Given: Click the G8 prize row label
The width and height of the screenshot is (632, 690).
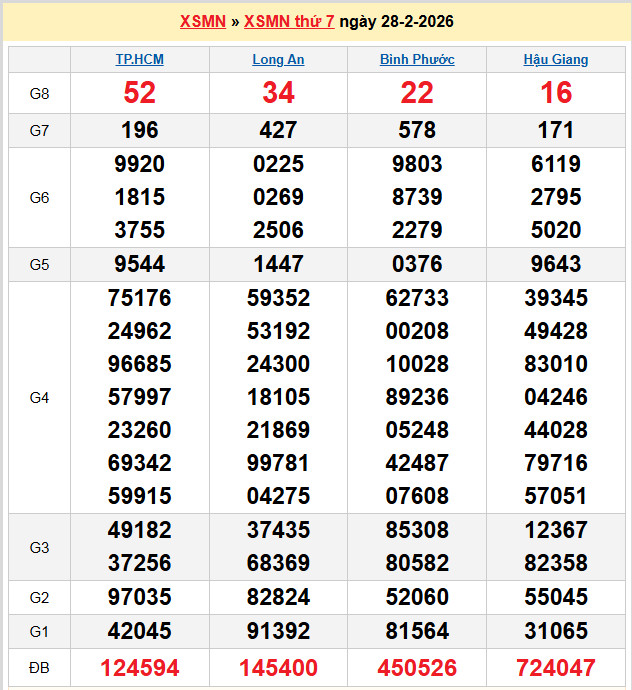Looking at the screenshot, I should [x=39, y=93].
